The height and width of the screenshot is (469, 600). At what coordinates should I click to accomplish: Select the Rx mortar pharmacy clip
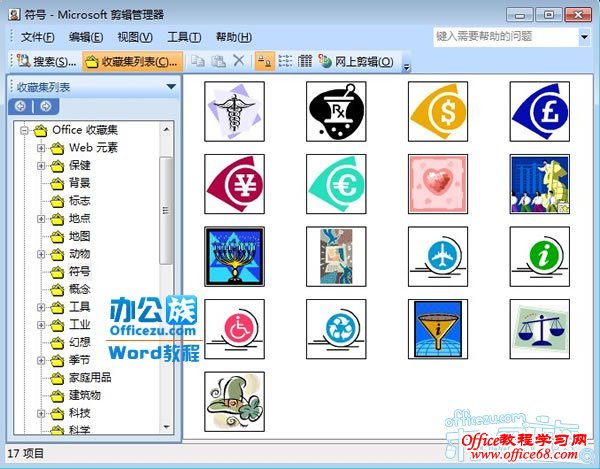point(336,111)
